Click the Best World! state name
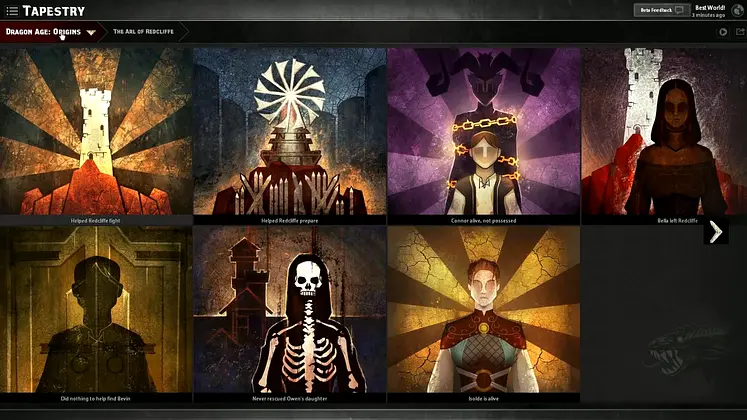Viewport: 747px width, 420px height. pos(710,8)
